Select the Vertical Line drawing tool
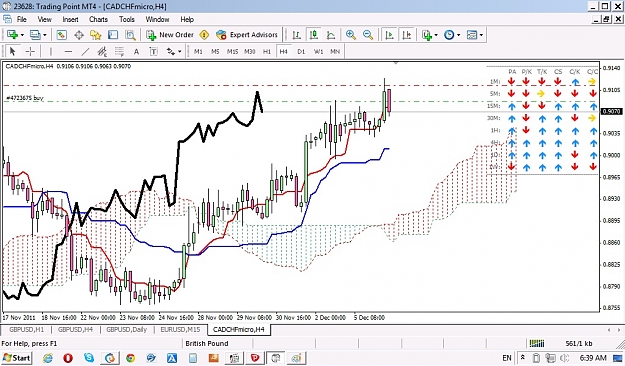The image size is (625, 366). coord(51,51)
